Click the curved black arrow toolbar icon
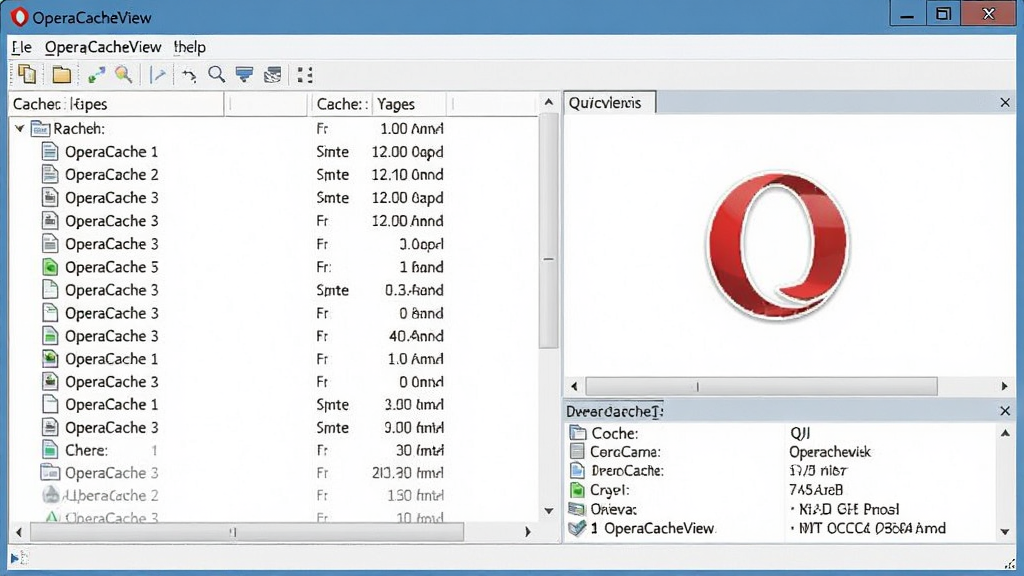 pos(189,76)
